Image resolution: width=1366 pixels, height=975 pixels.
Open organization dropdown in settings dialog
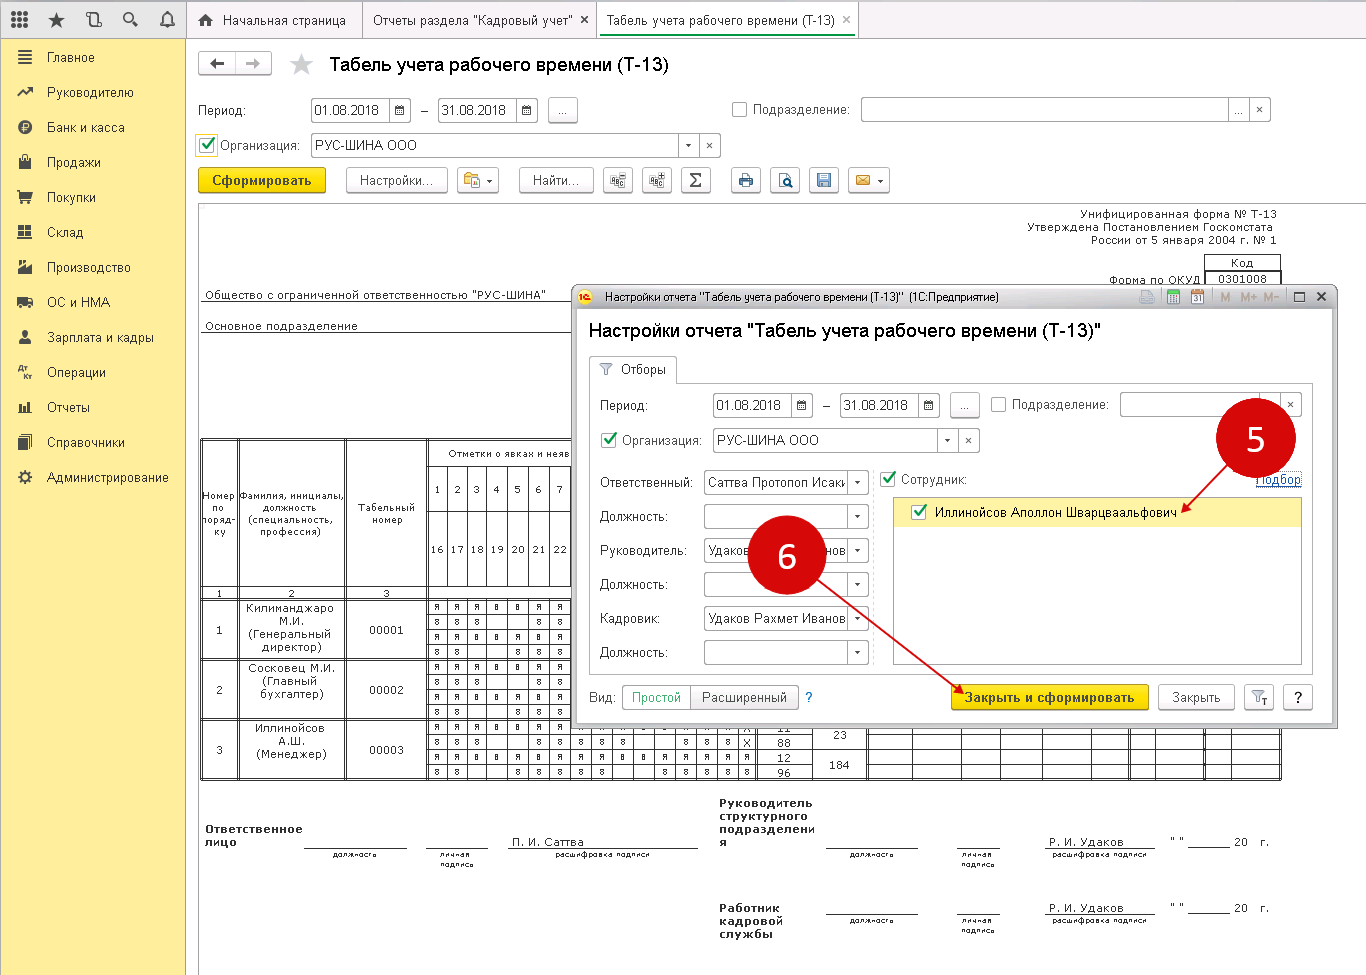click(947, 441)
